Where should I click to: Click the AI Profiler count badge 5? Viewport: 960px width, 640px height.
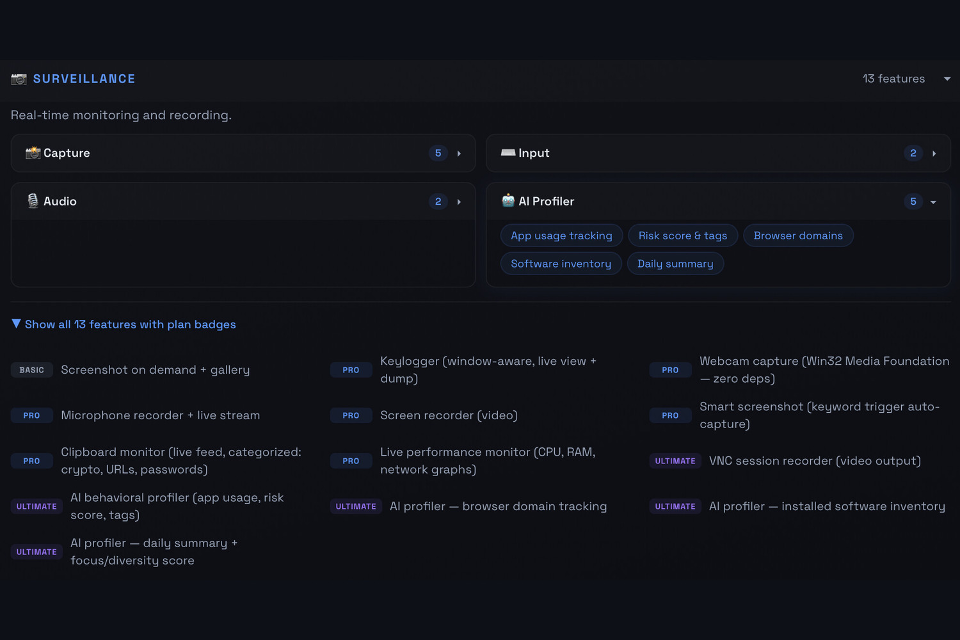click(913, 201)
